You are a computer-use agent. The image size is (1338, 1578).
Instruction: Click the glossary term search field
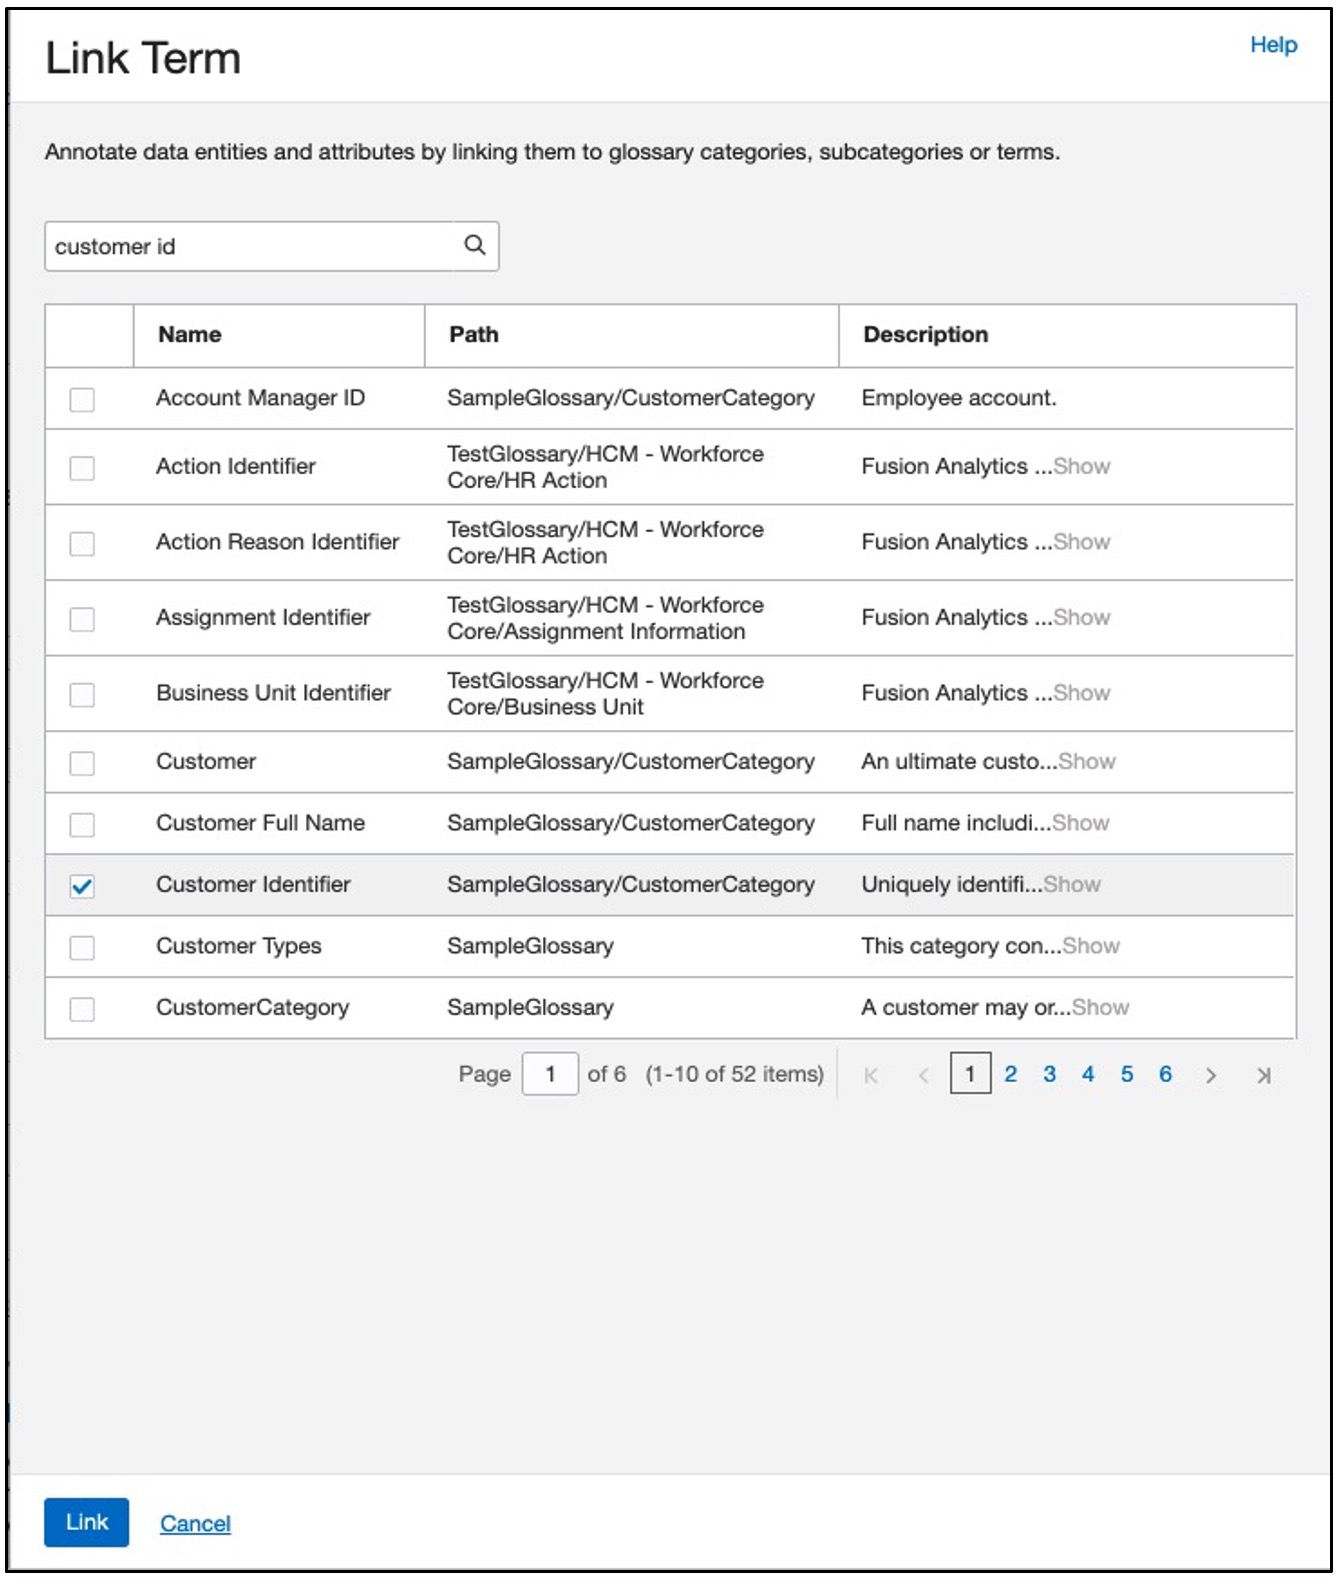250,246
